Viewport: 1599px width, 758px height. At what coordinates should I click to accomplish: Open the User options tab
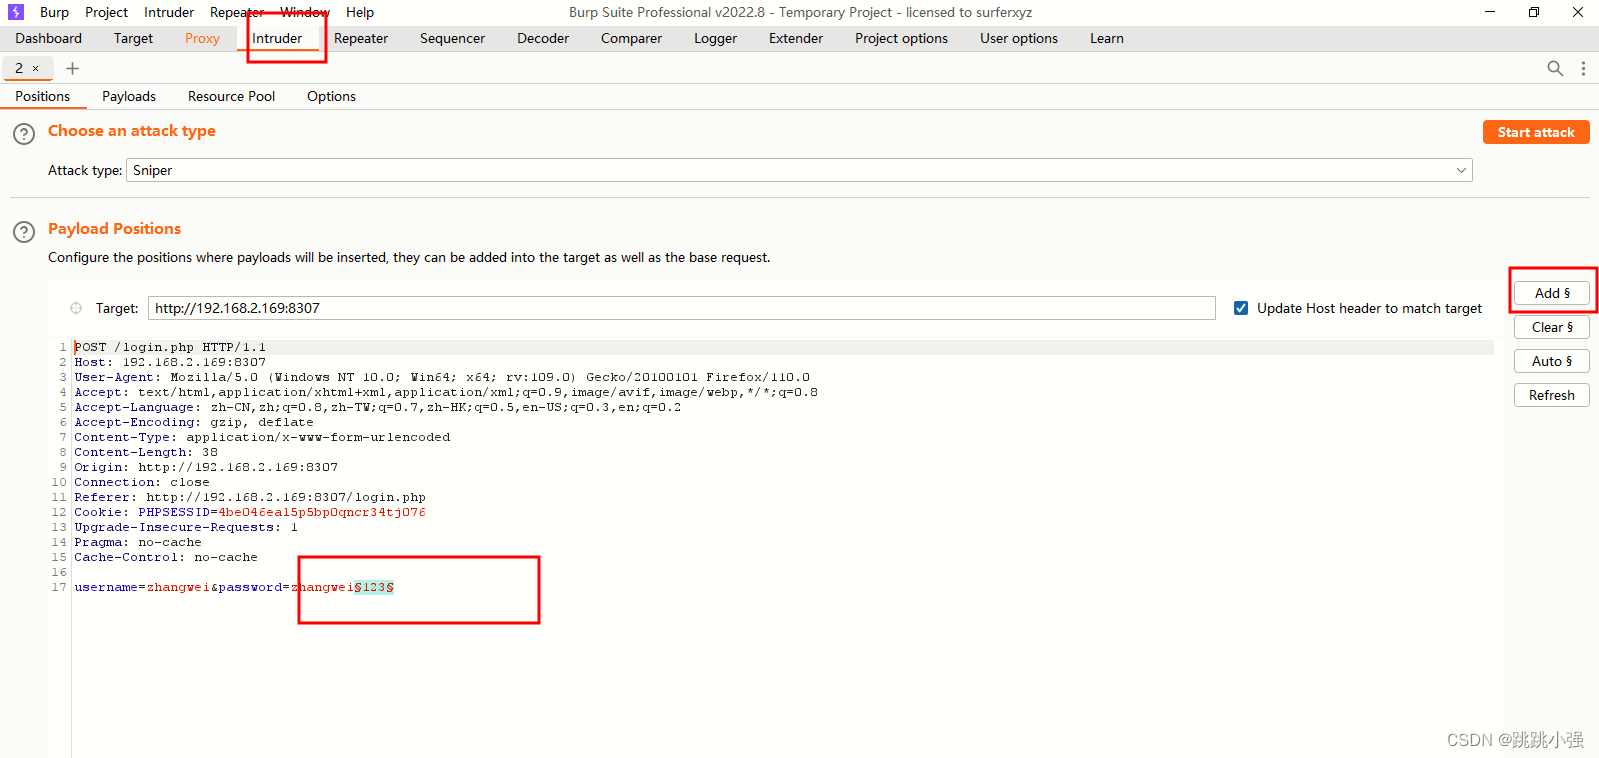1019,38
